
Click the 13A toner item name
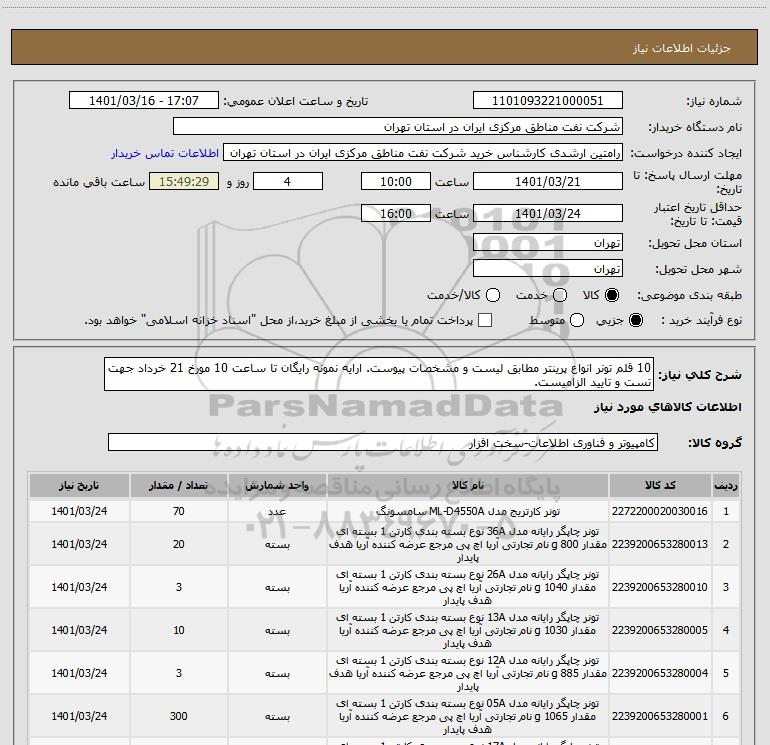(x=468, y=630)
